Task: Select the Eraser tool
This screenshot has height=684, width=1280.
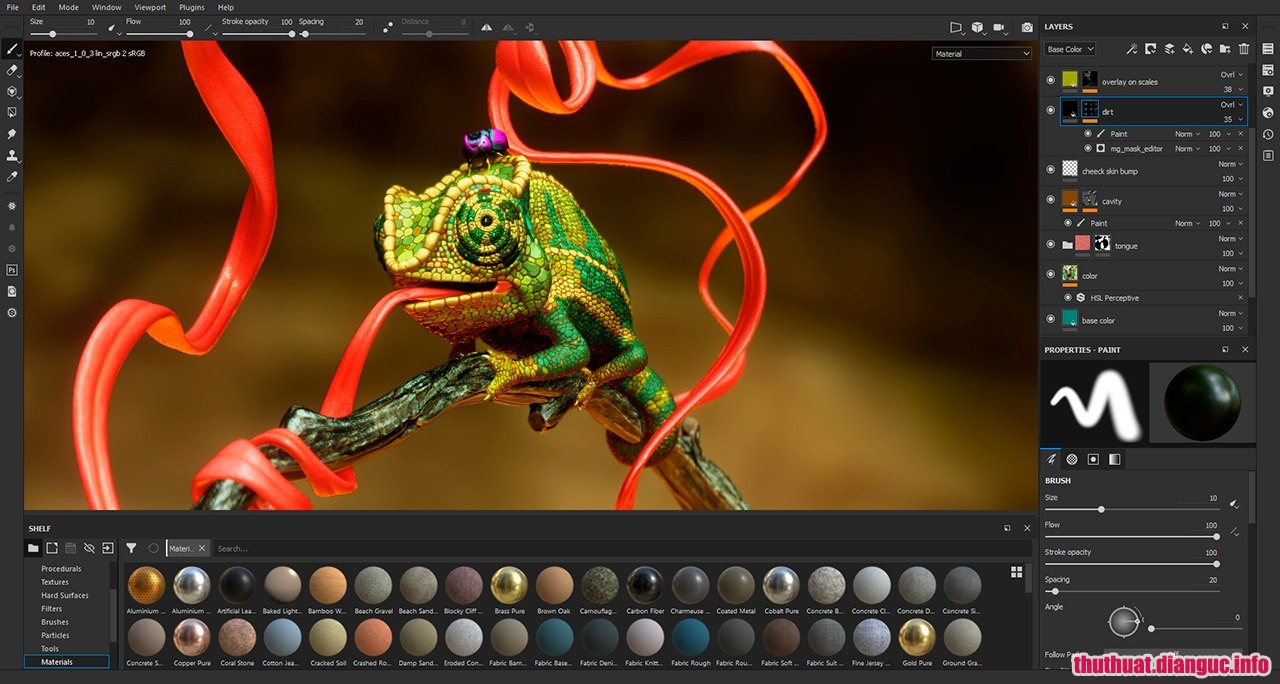Action: [x=12, y=71]
